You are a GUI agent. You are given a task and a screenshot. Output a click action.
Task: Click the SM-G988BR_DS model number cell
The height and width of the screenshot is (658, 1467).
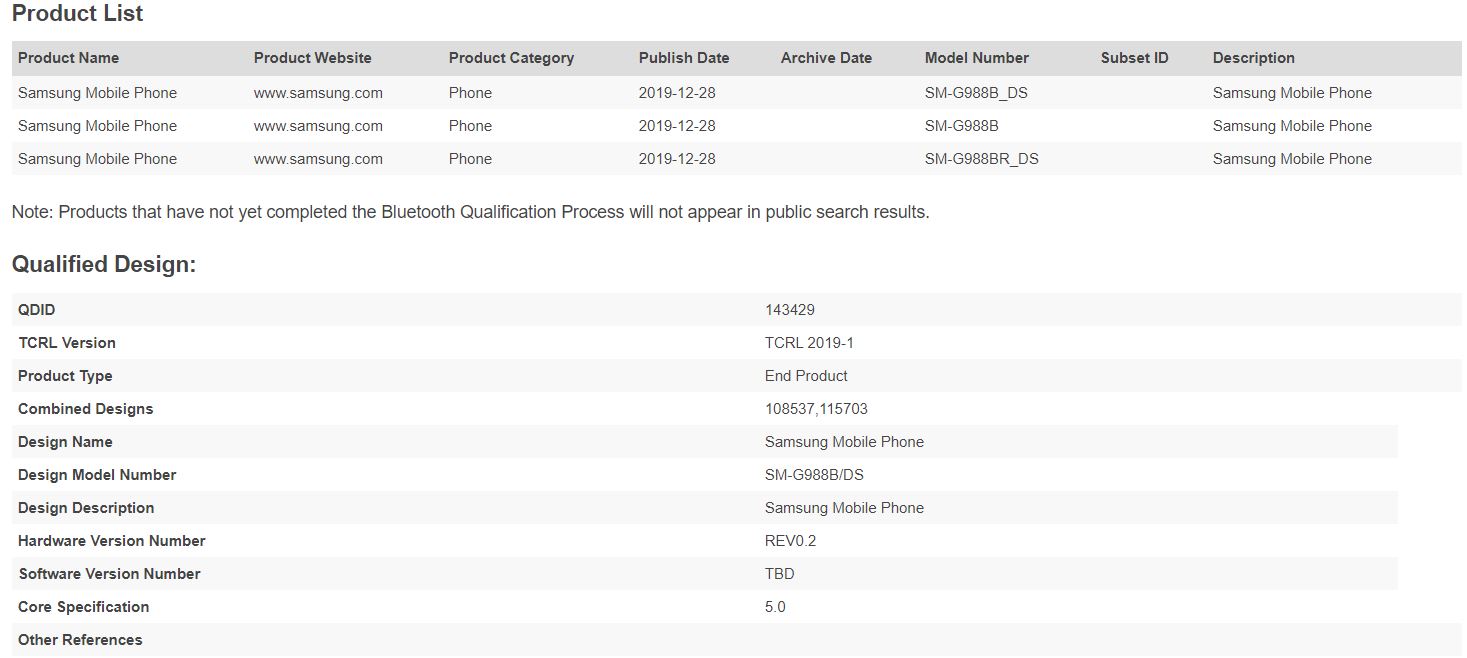tap(981, 159)
